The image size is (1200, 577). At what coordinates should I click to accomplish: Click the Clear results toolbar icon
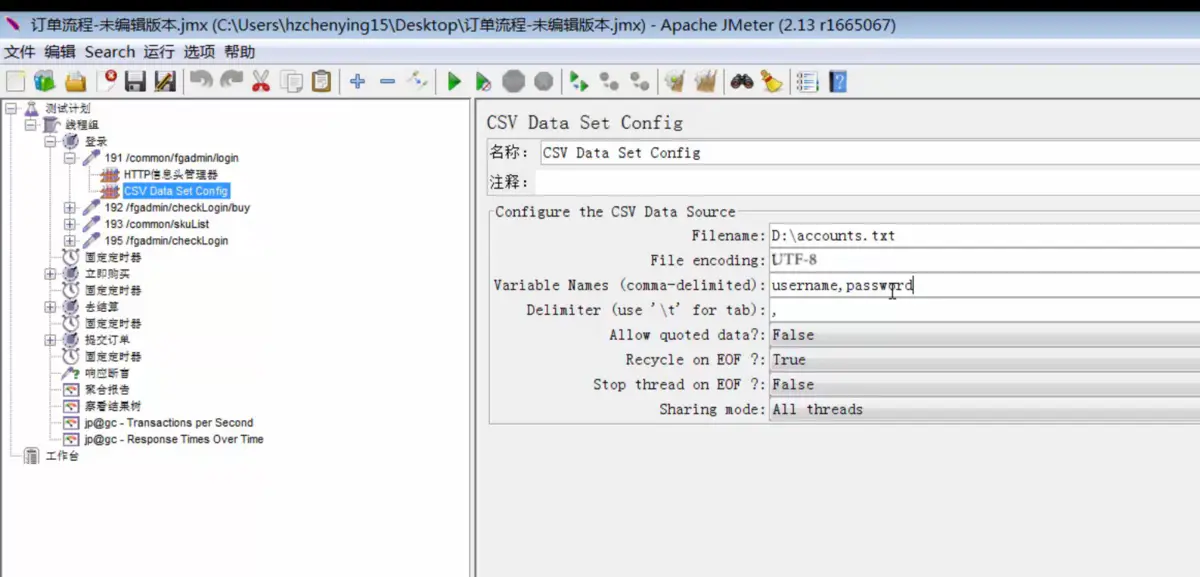[x=675, y=81]
